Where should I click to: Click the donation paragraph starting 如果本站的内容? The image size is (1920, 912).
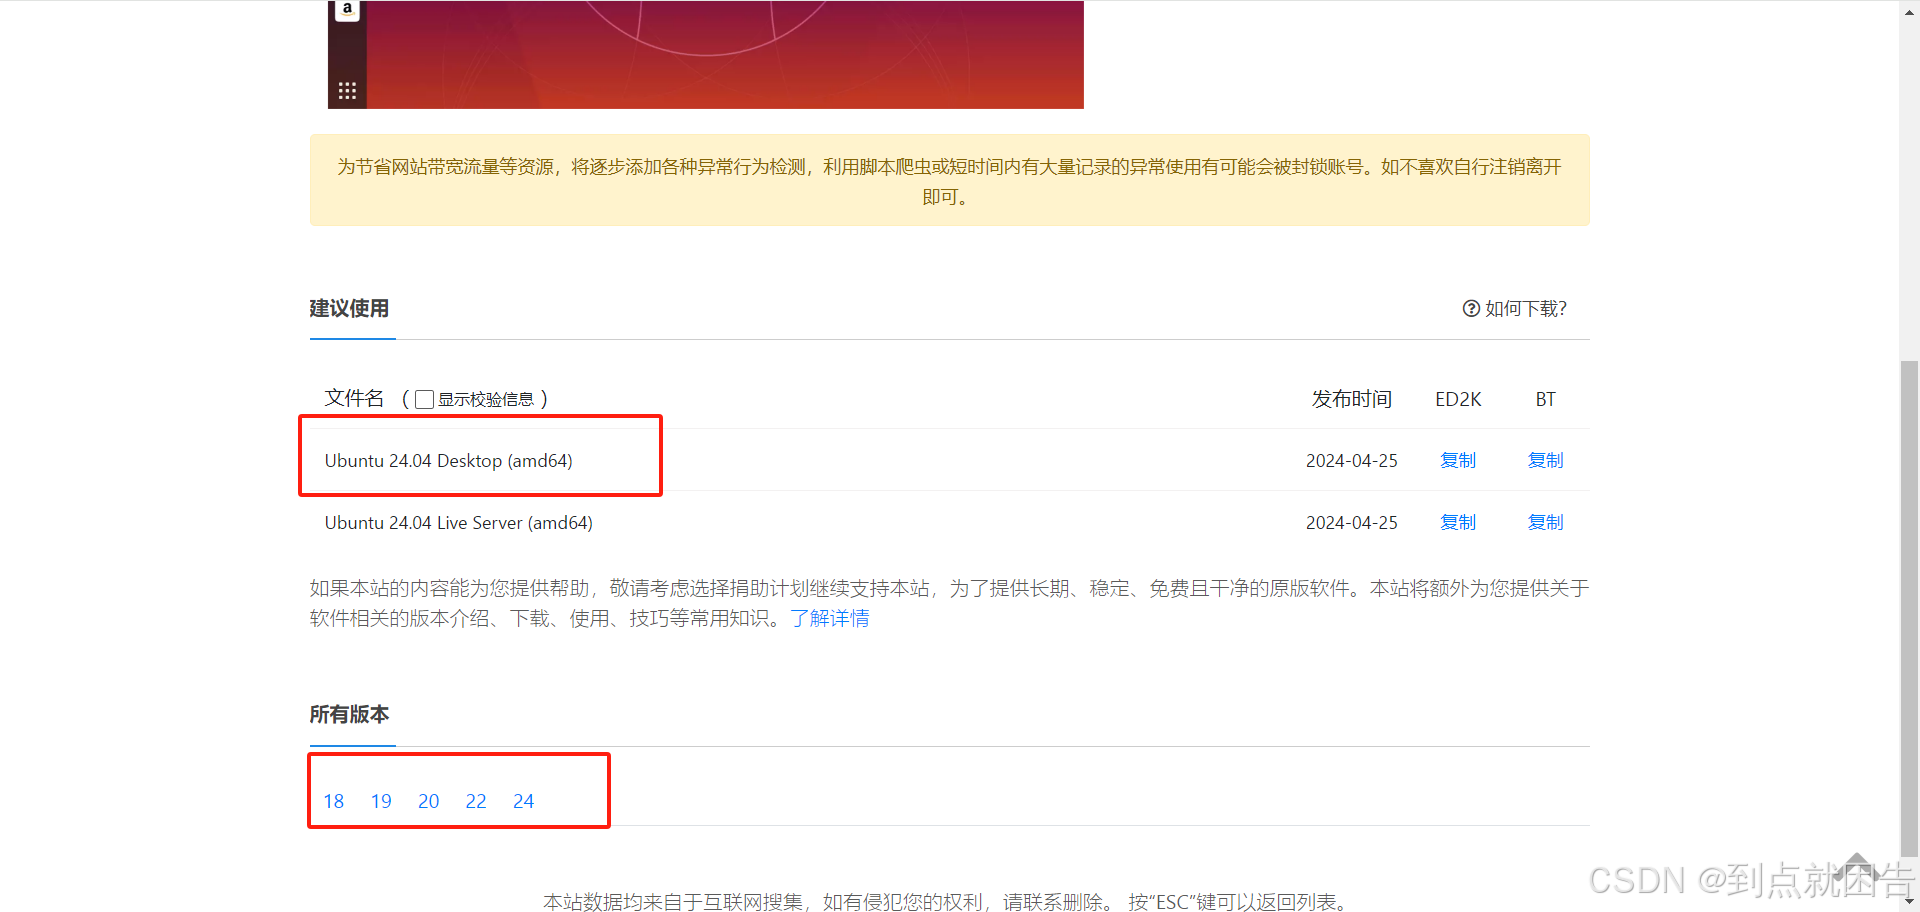[x=949, y=603]
